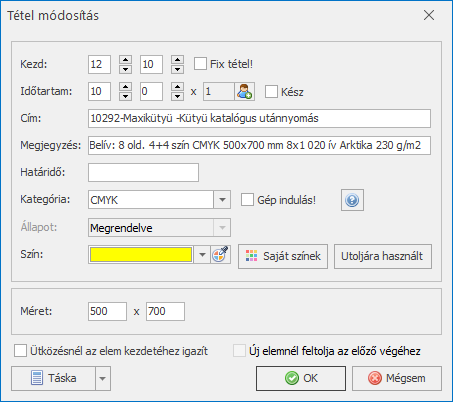Increase Időtartam hours using up arrow
The image size is (453, 402).
(x=125, y=87)
